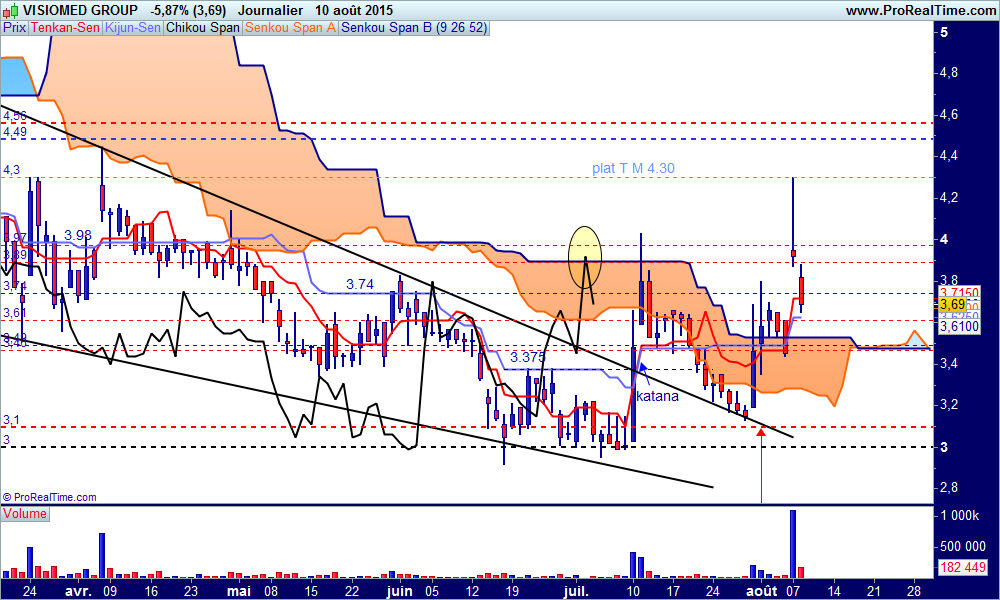Image resolution: width=1000 pixels, height=600 pixels.
Task: Select the Journalier timeframe text
Action: click(270, 10)
